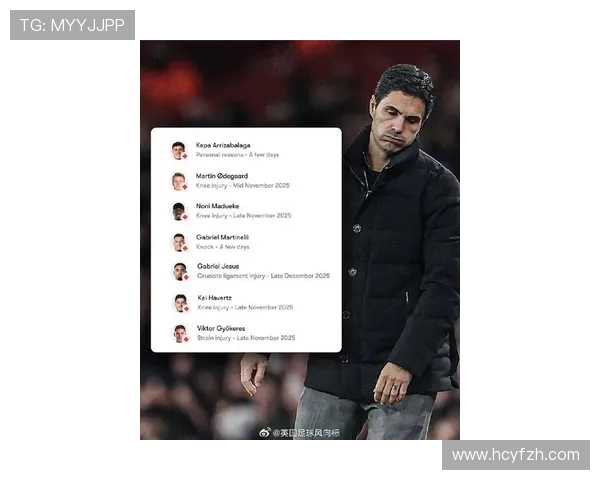
Task: Click Kepa Arrizabalaga's avatar icon
Action: pos(179,150)
